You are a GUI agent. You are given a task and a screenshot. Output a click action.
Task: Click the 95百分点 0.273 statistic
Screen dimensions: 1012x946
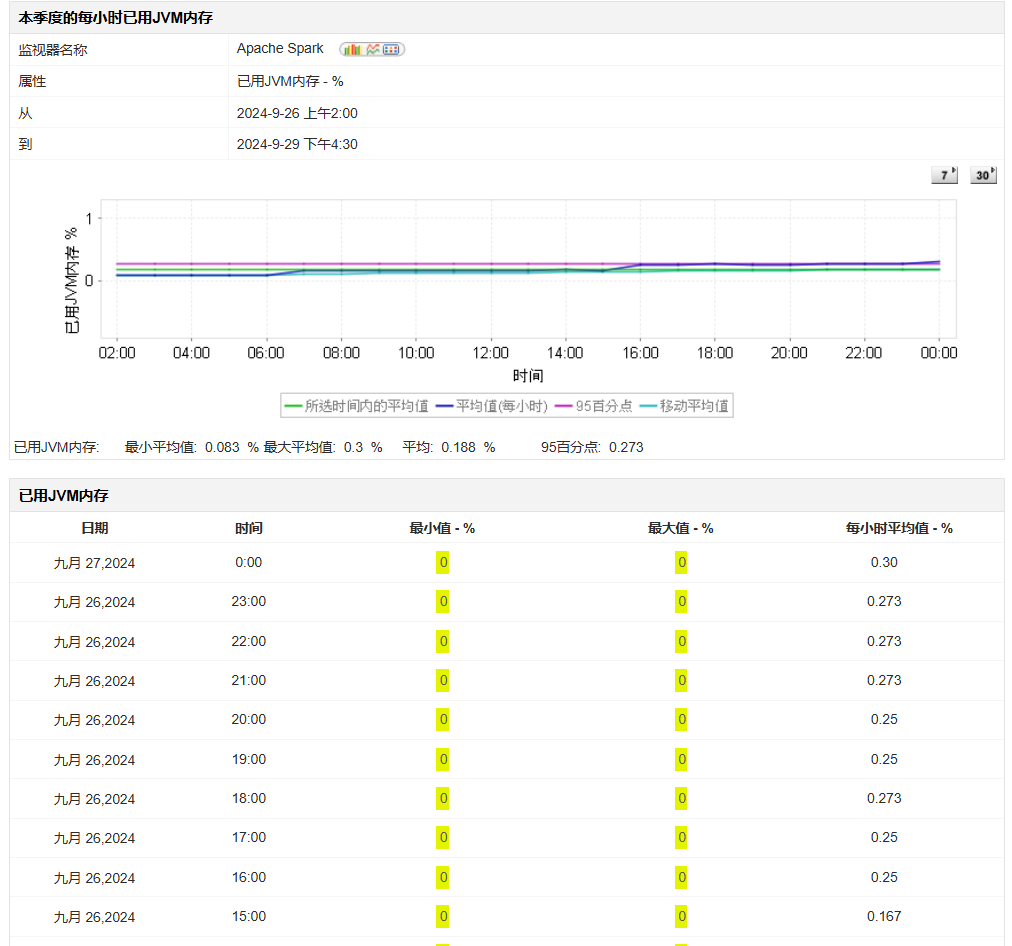point(592,447)
